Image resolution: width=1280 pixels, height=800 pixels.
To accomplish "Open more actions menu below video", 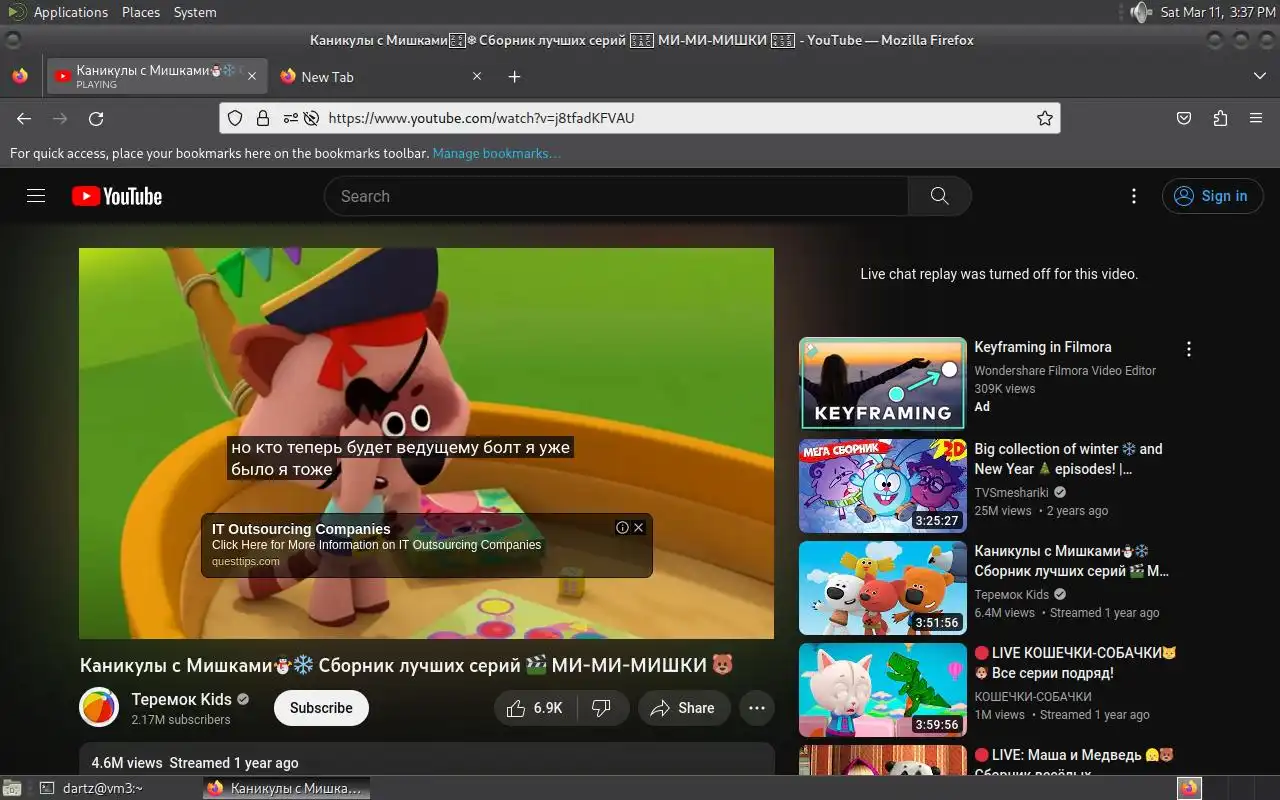I will [x=757, y=708].
